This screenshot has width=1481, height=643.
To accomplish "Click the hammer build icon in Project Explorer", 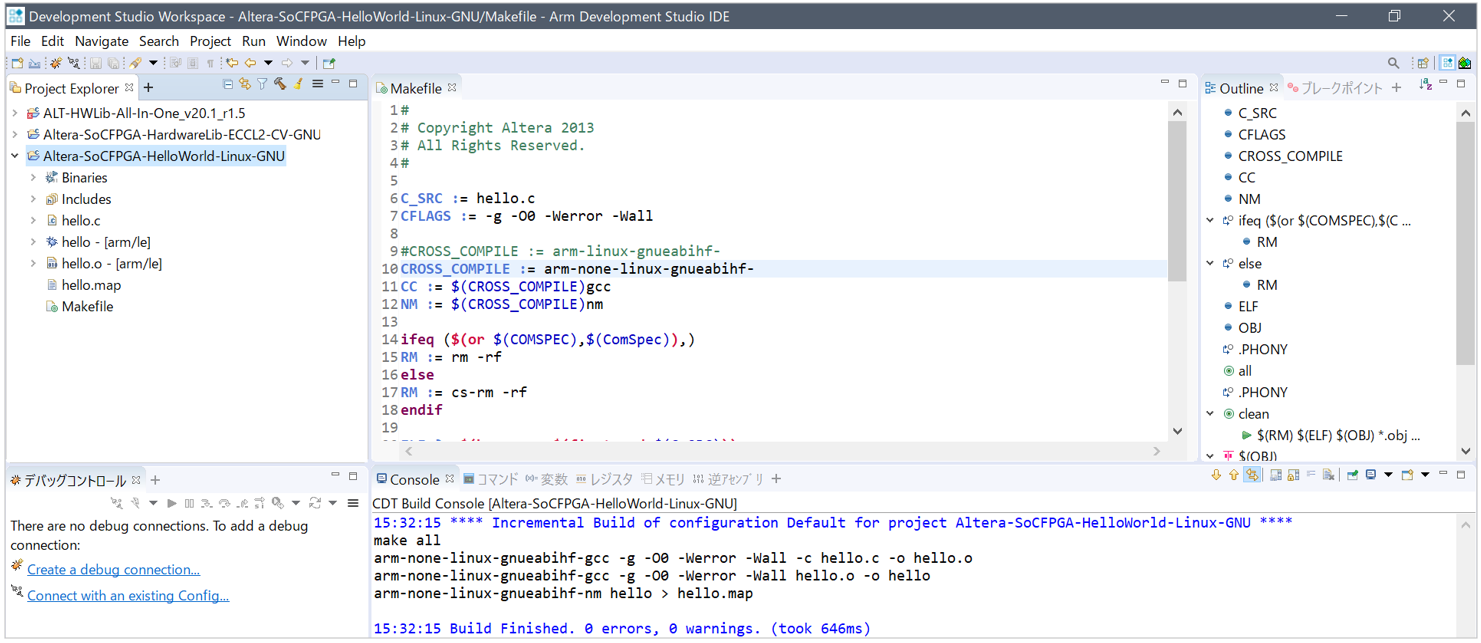I will [x=280, y=85].
